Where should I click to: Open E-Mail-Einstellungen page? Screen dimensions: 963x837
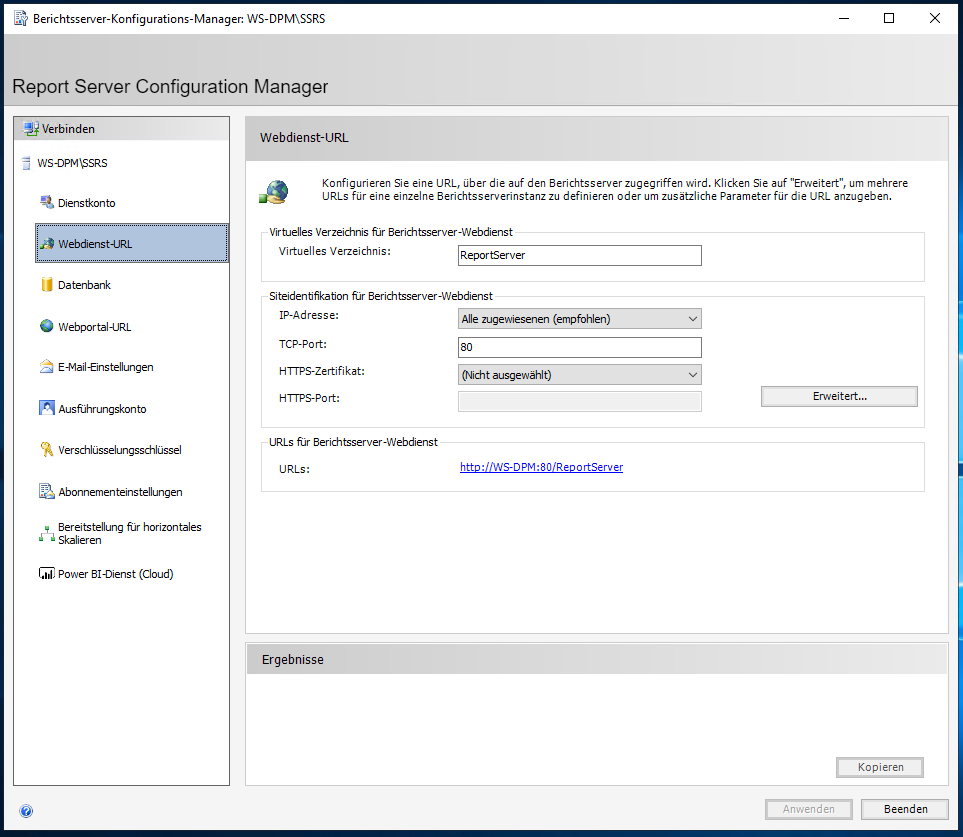pyautogui.click(x=106, y=367)
